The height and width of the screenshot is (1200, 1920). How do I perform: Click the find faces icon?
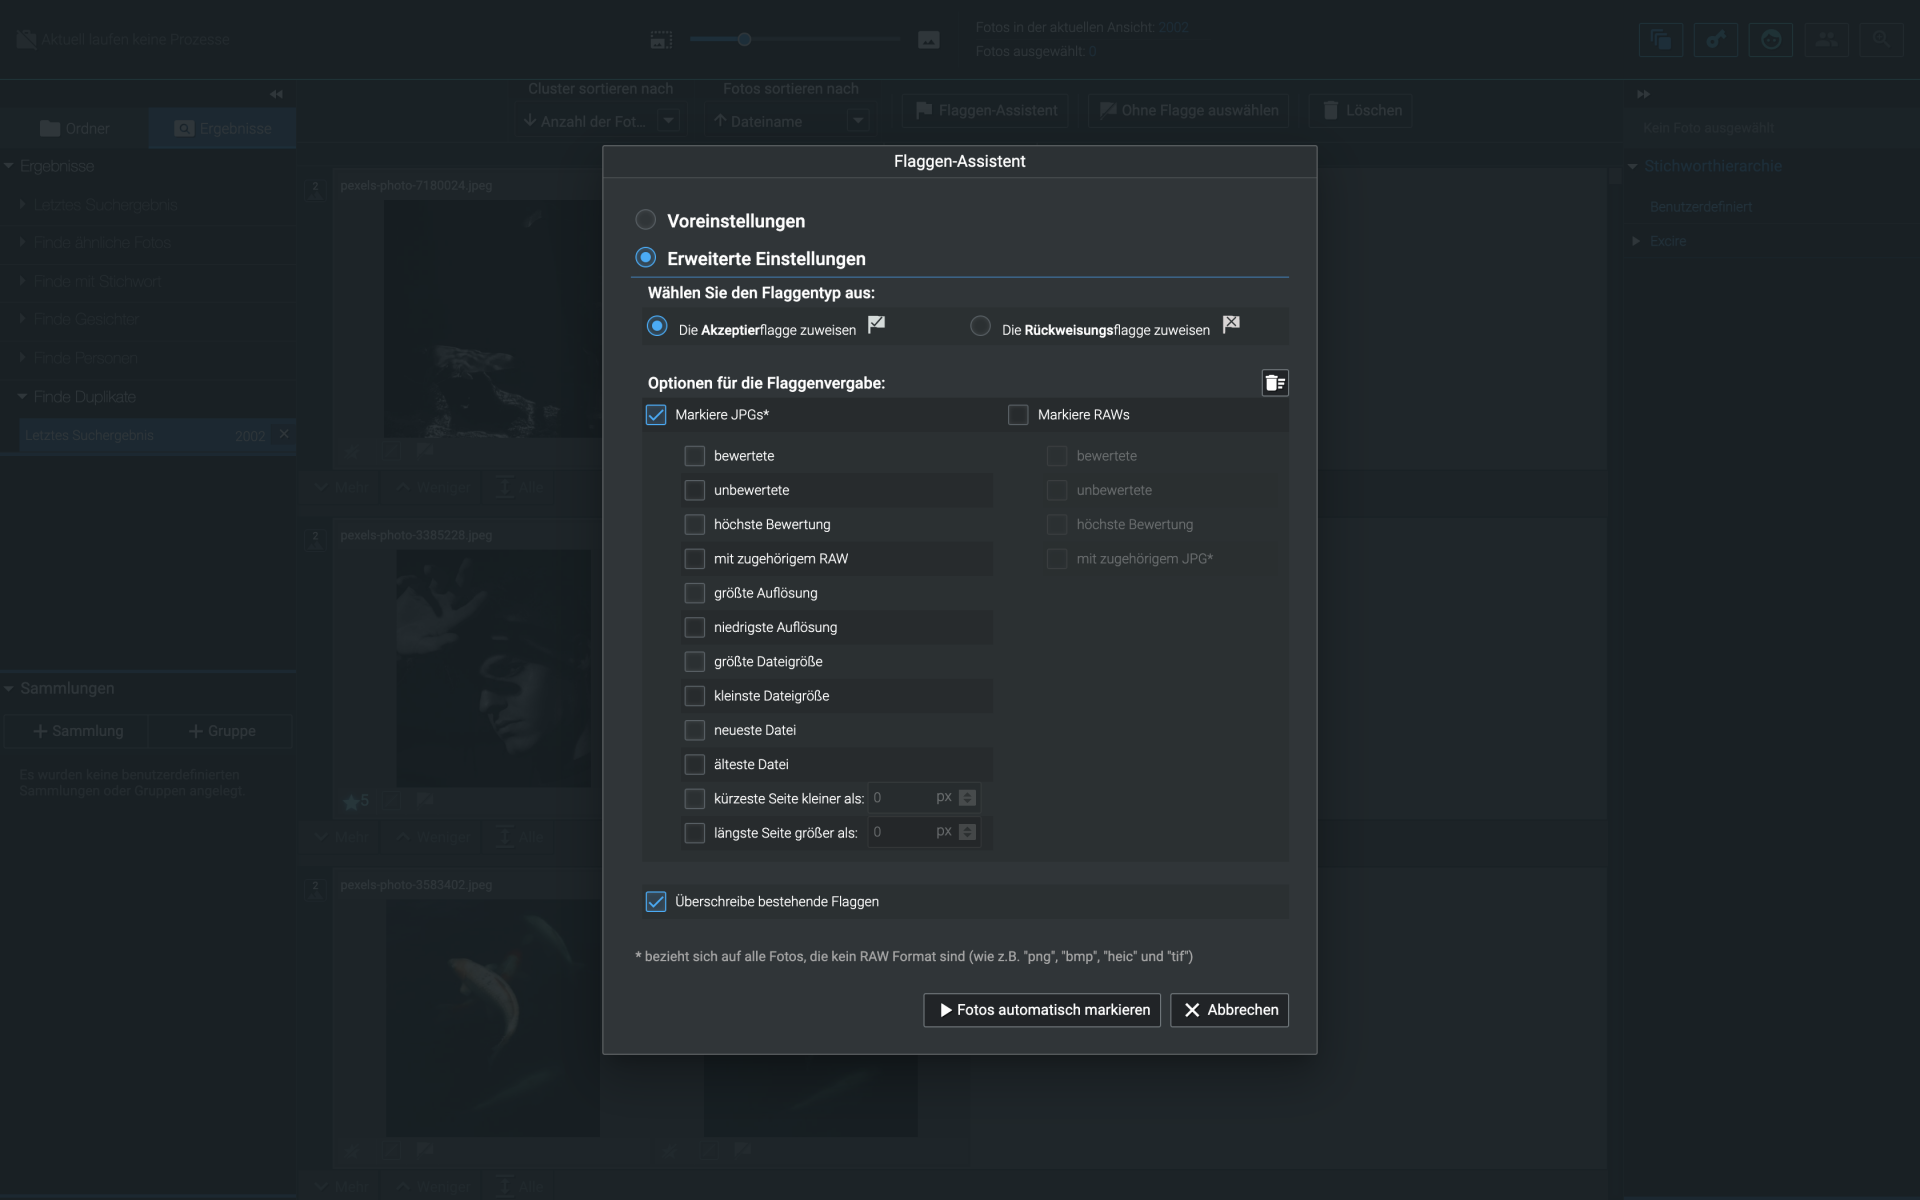1771,40
